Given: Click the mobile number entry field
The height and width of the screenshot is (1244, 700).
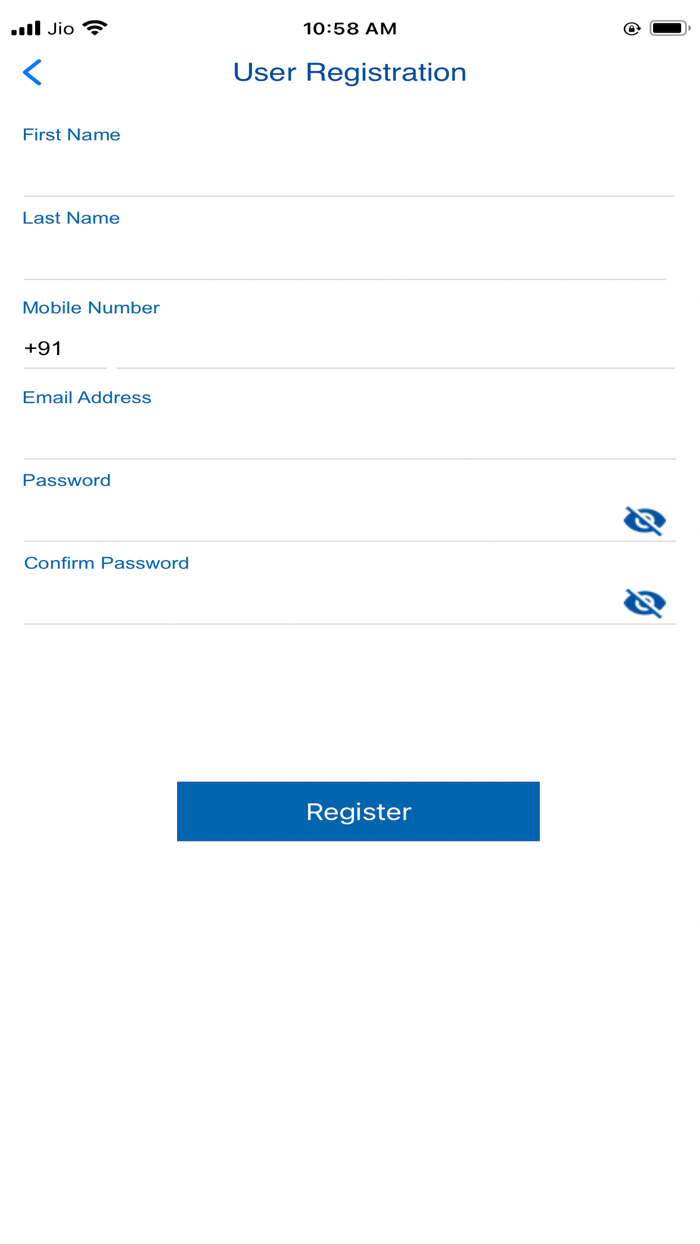Looking at the screenshot, I should coord(395,348).
